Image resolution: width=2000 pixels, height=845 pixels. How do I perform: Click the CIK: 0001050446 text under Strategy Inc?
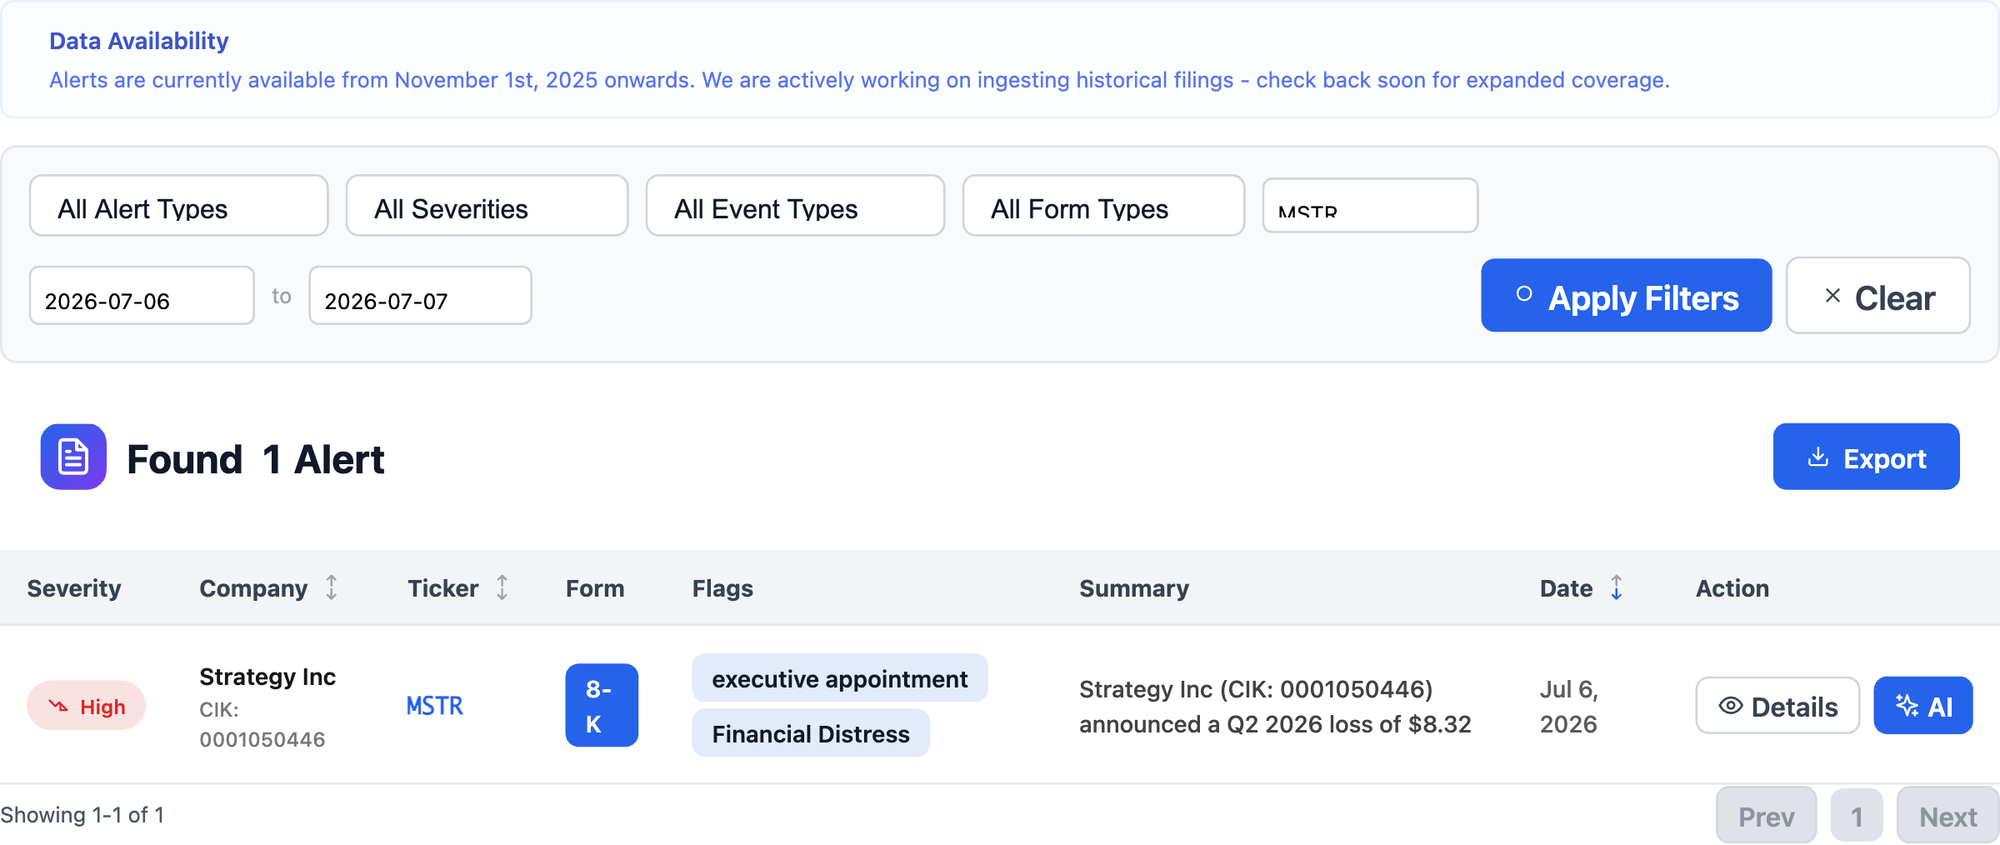tap(262, 725)
